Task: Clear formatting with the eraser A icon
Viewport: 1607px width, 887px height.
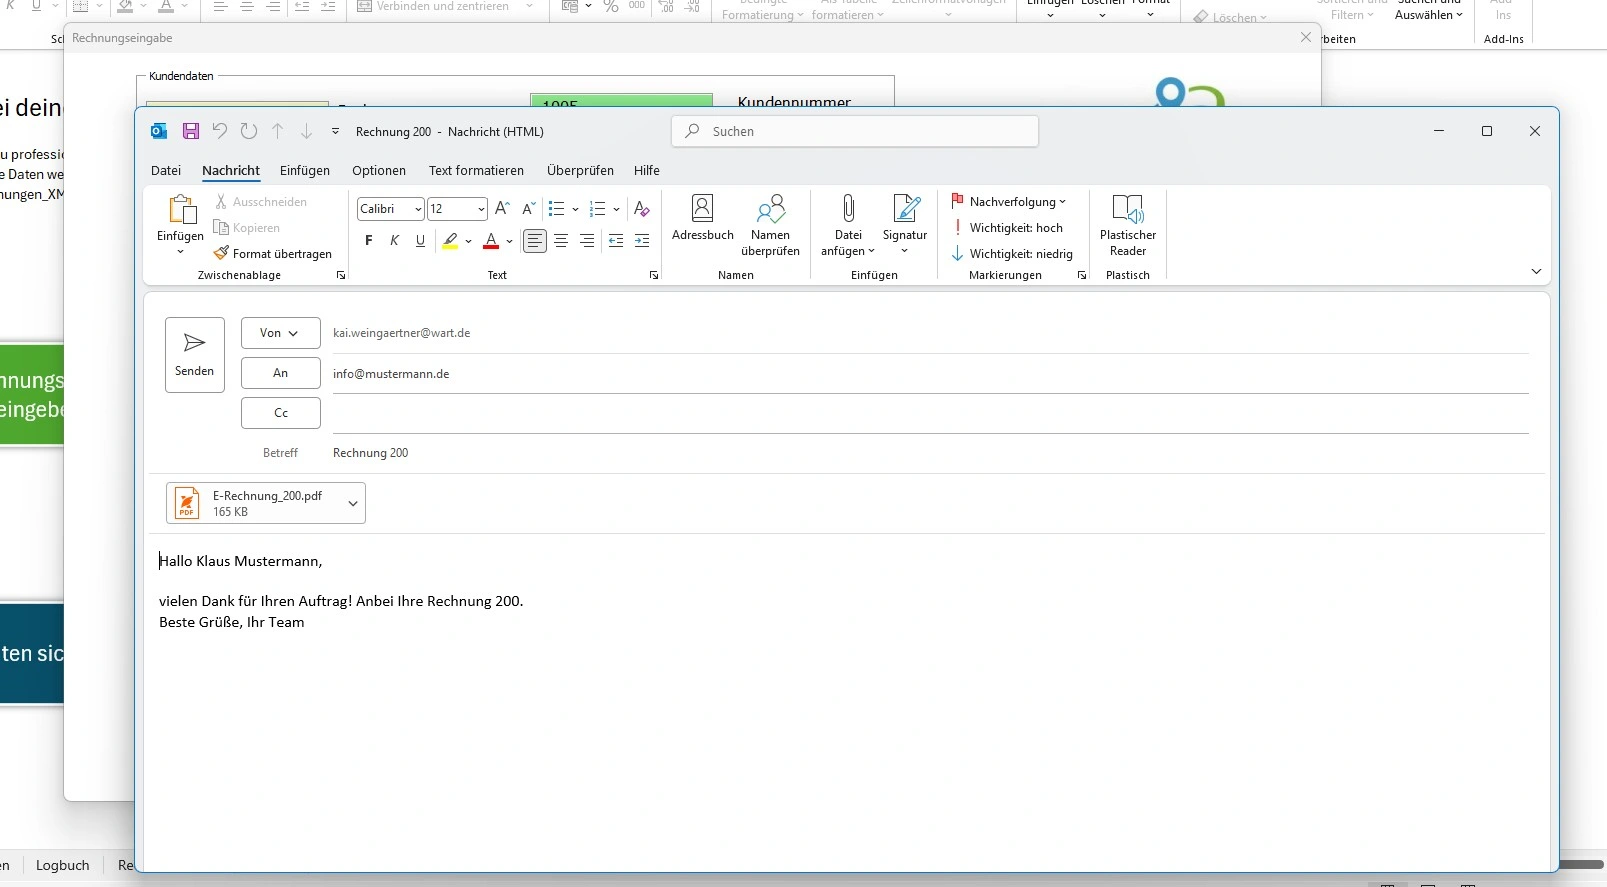Action: point(642,209)
